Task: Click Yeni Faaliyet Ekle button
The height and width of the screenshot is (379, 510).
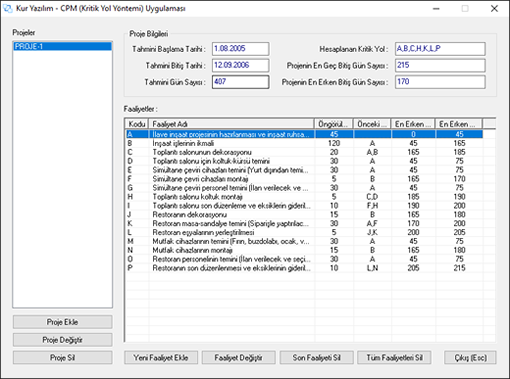Action: pyautogui.click(x=161, y=358)
